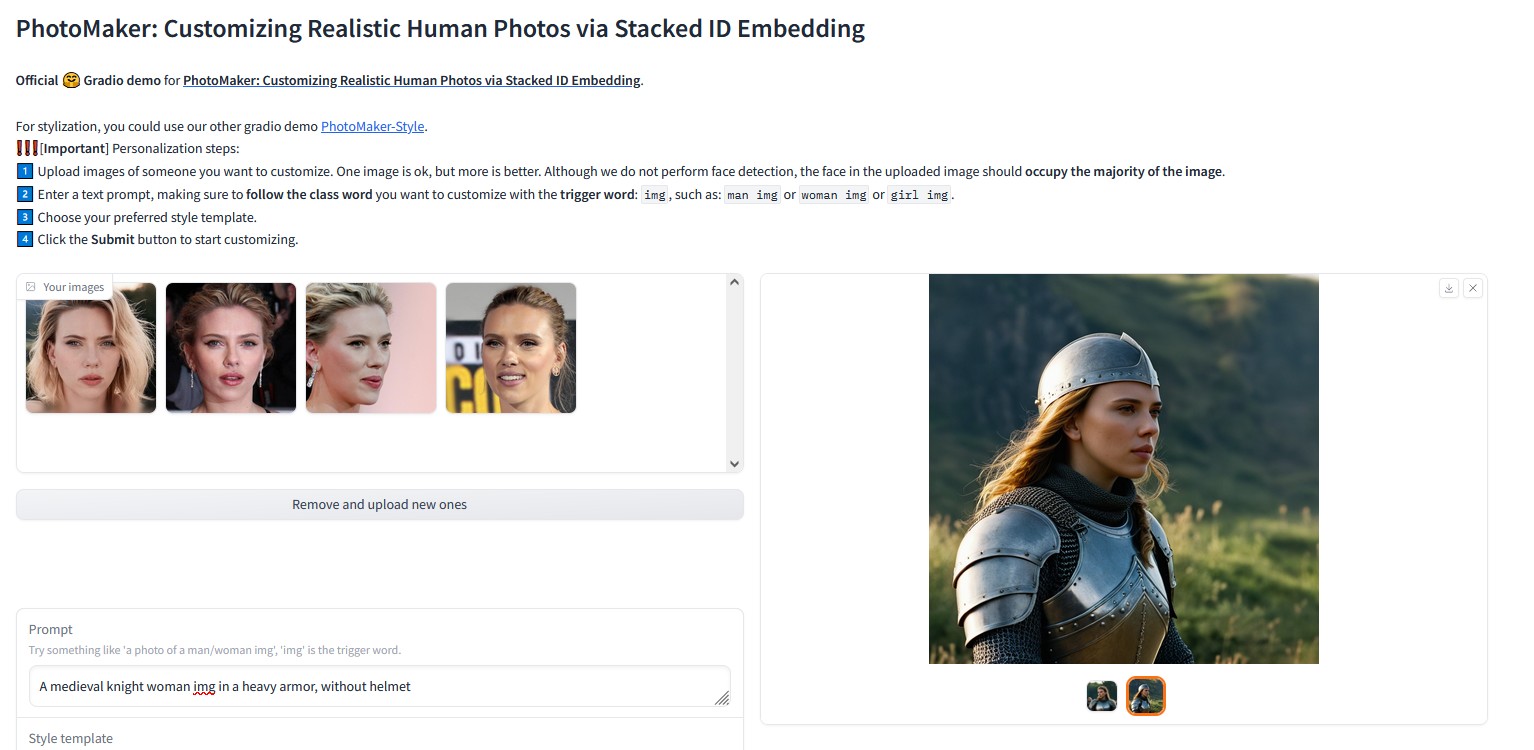The image size is (1534, 750).
Task: Open the bold PhotoMaker paper title link
Action: coord(412,80)
